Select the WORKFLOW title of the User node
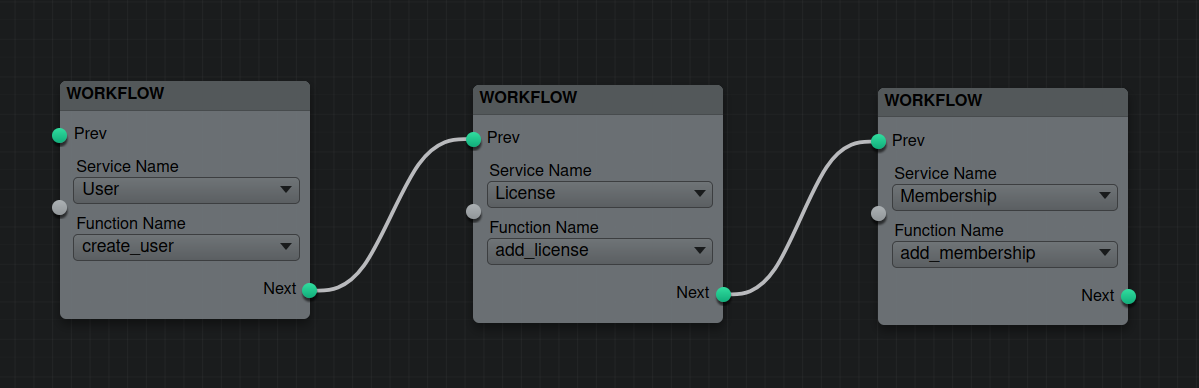This screenshot has width=1199, height=388. tap(115, 94)
